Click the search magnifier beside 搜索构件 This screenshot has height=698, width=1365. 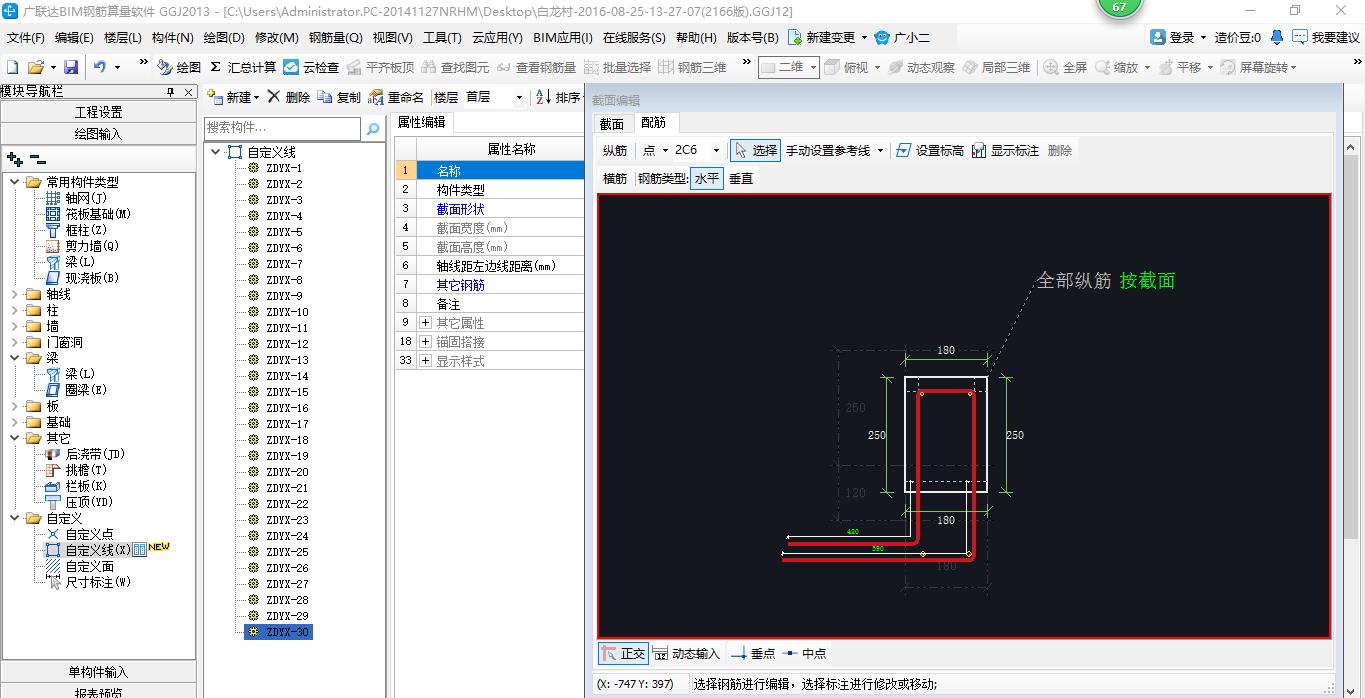[x=373, y=129]
